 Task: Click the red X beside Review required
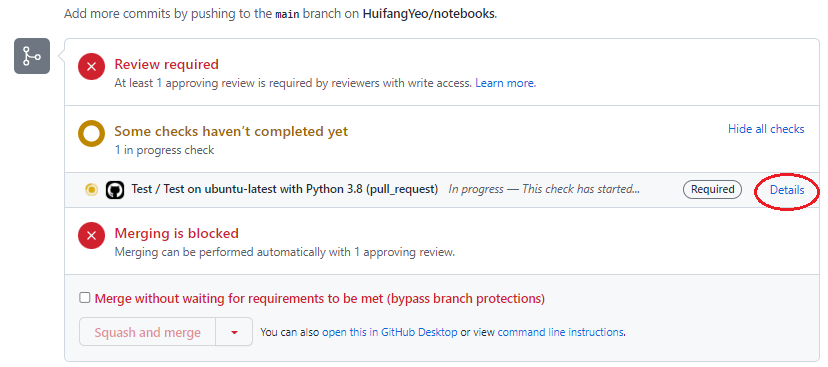click(91, 67)
